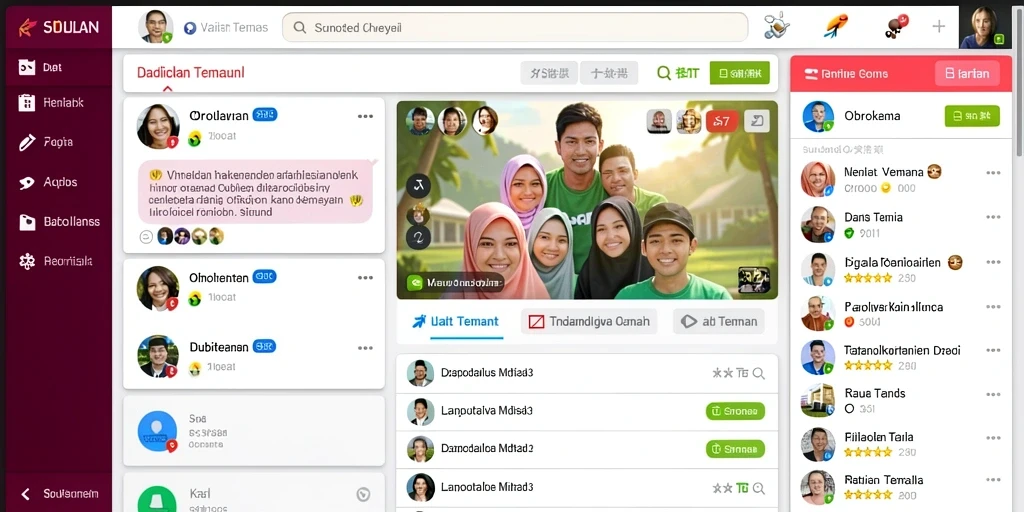Click the smiley reaction icon below the message
The width and height of the screenshot is (1024, 512).
146,236
